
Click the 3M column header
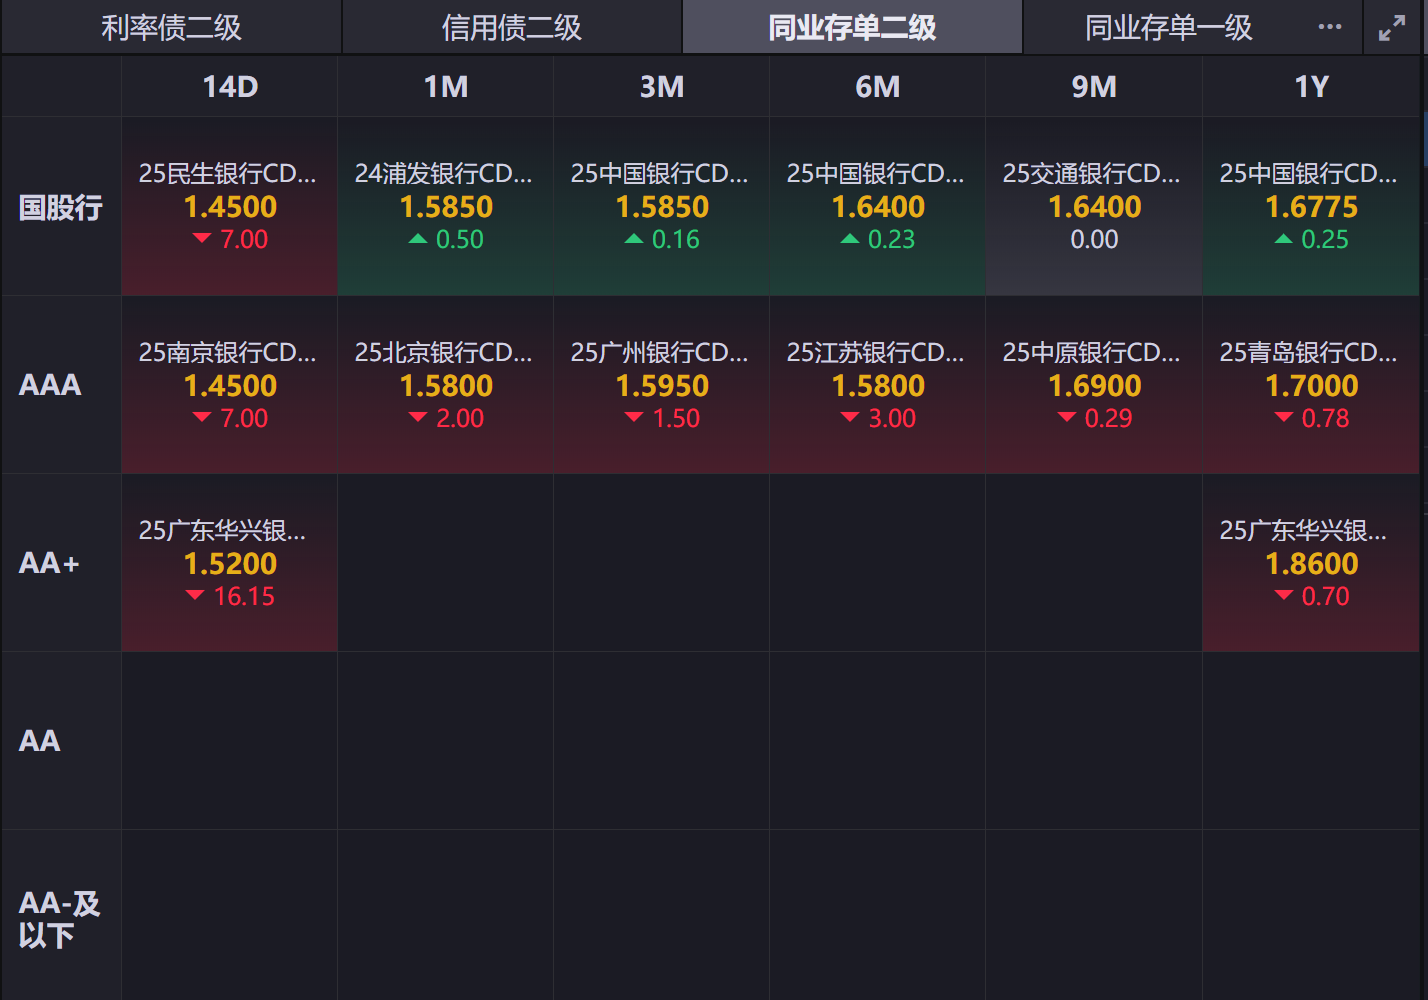coord(662,87)
